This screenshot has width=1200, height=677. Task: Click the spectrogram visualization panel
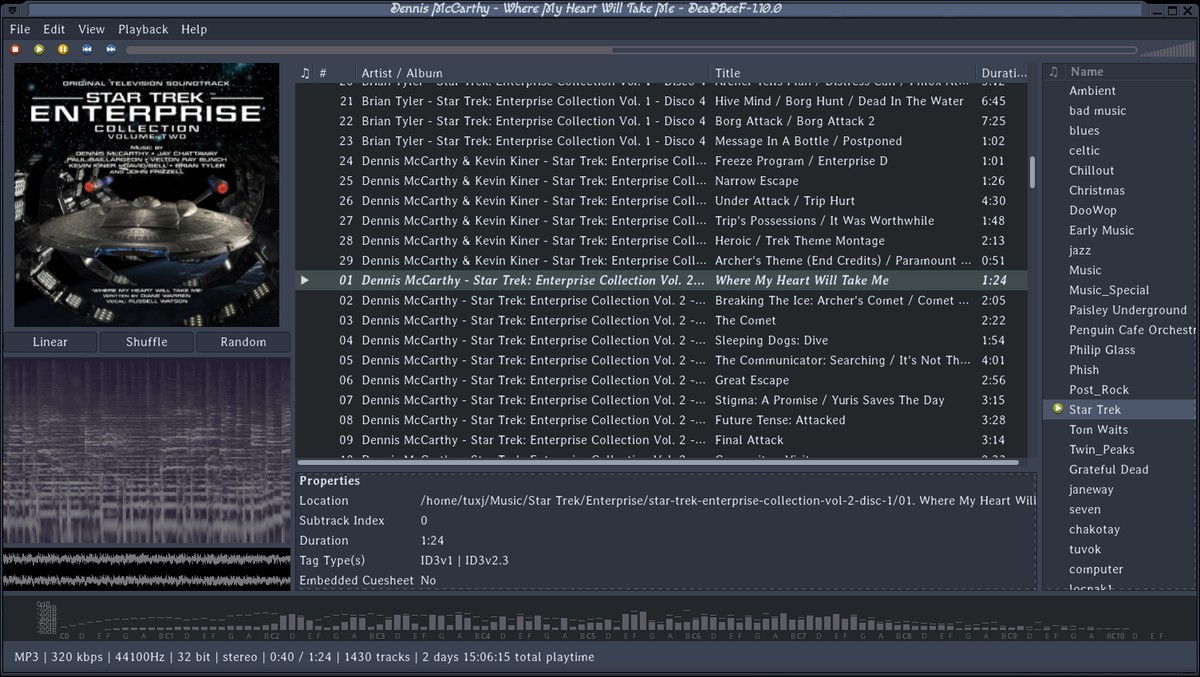coord(147,451)
